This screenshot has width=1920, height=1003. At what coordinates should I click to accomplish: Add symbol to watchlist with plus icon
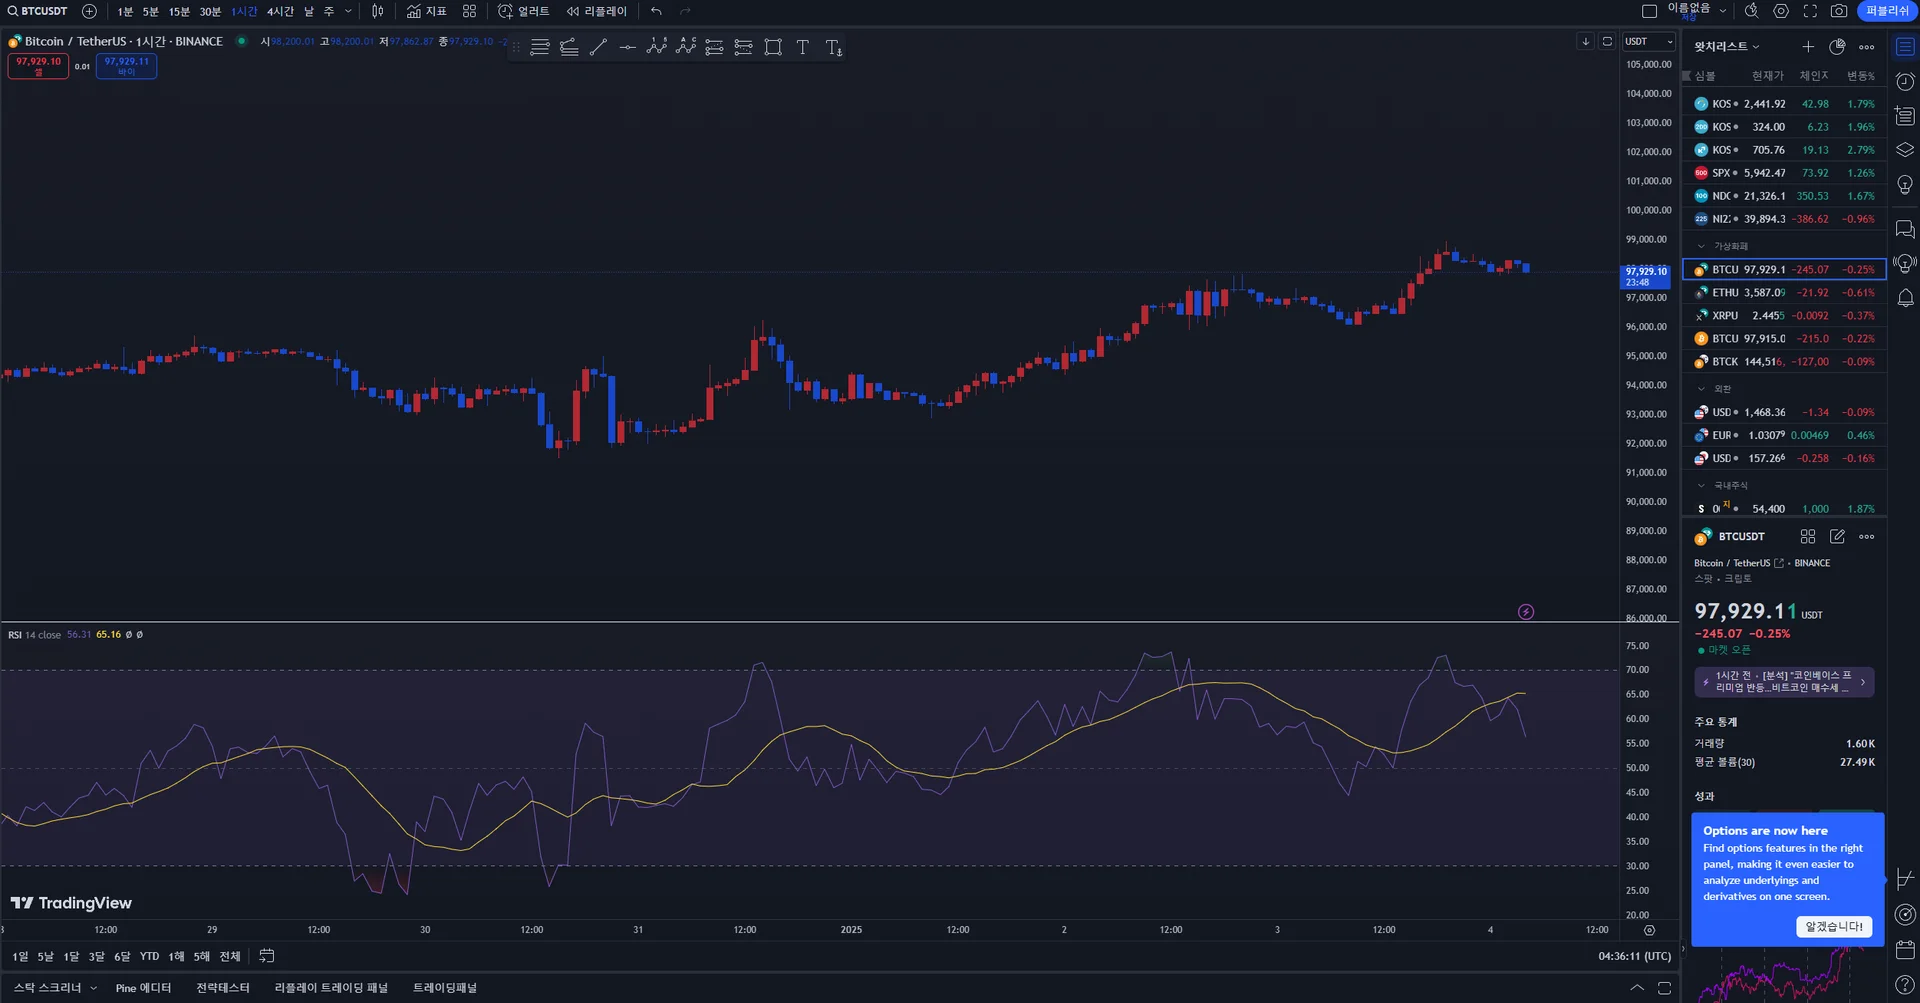coord(1808,47)
